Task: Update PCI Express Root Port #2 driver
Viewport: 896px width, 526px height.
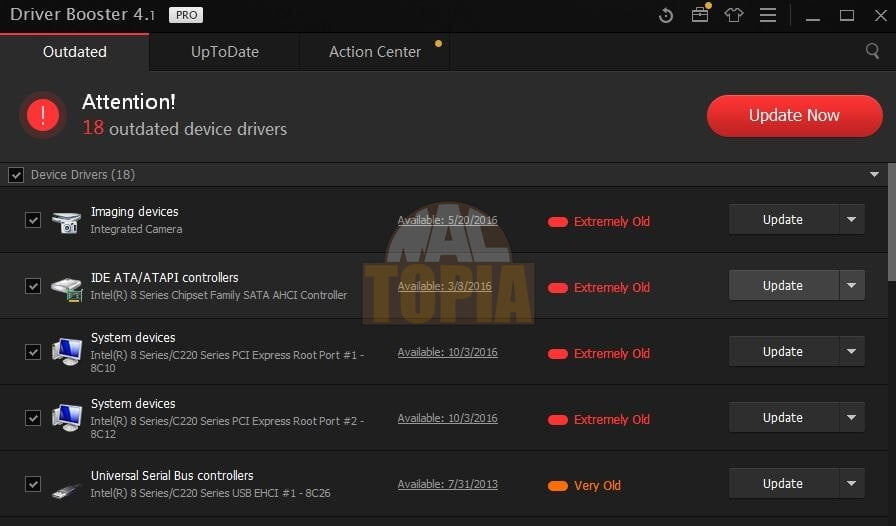Action: pos(783,417)
